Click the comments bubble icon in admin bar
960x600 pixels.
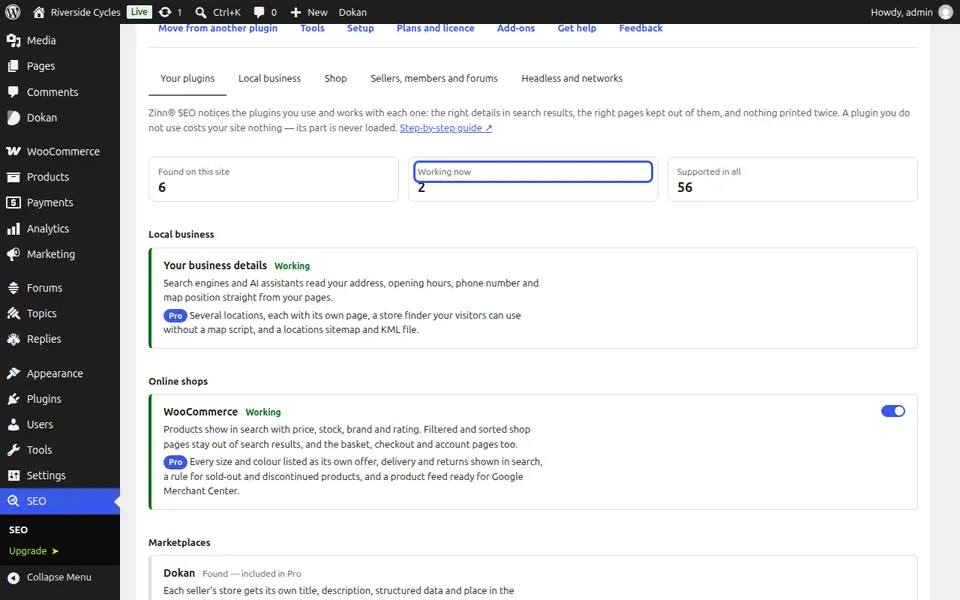[x=259, y=12]
